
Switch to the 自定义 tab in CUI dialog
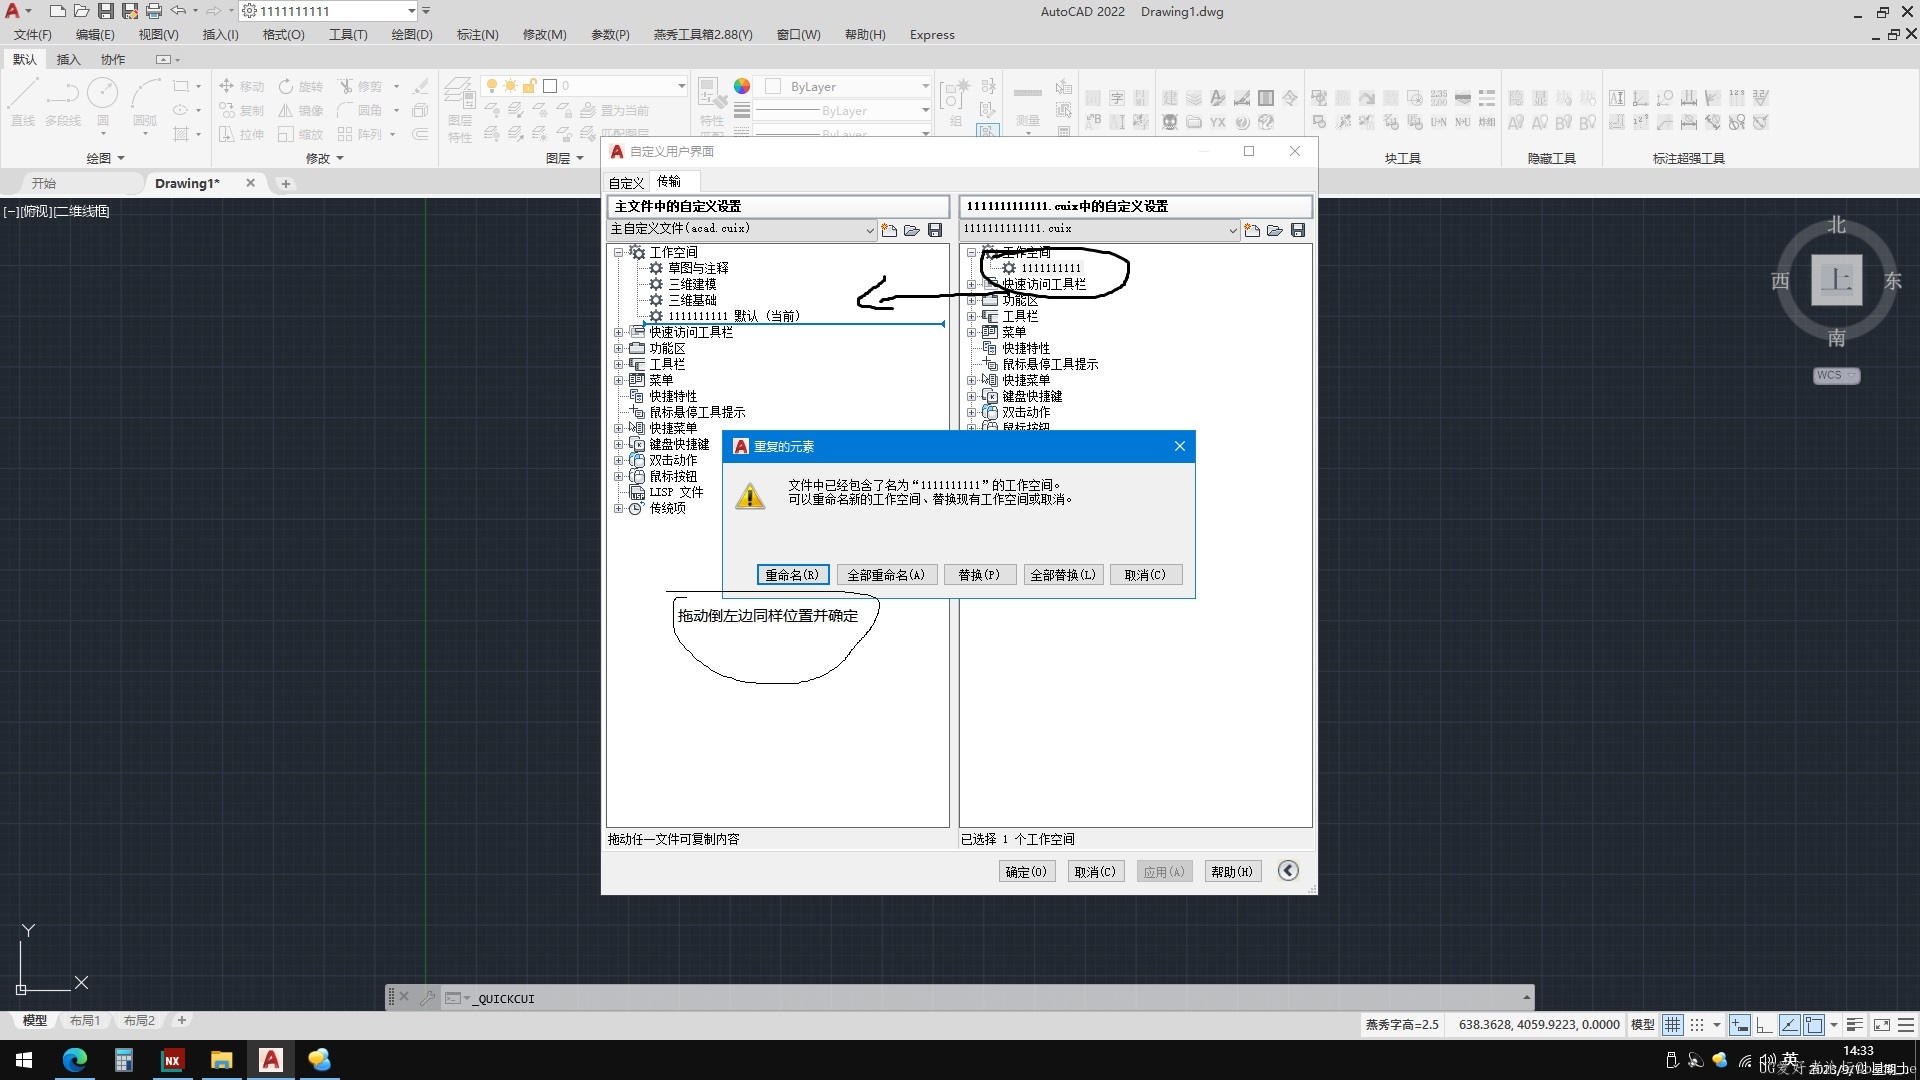(x=627, y=183)
